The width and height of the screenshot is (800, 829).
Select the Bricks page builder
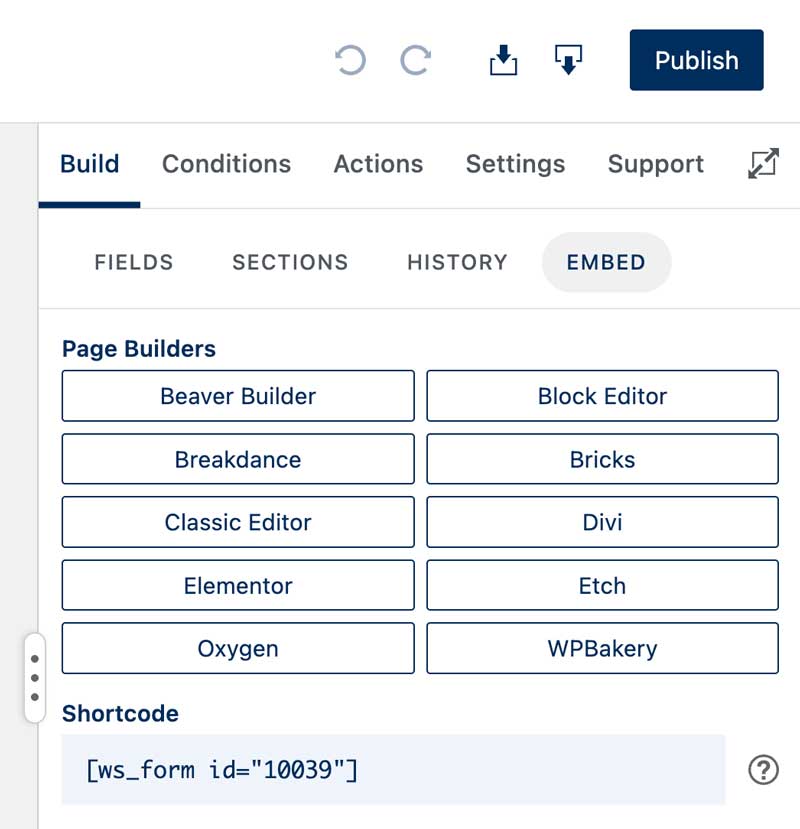[602, 459]
